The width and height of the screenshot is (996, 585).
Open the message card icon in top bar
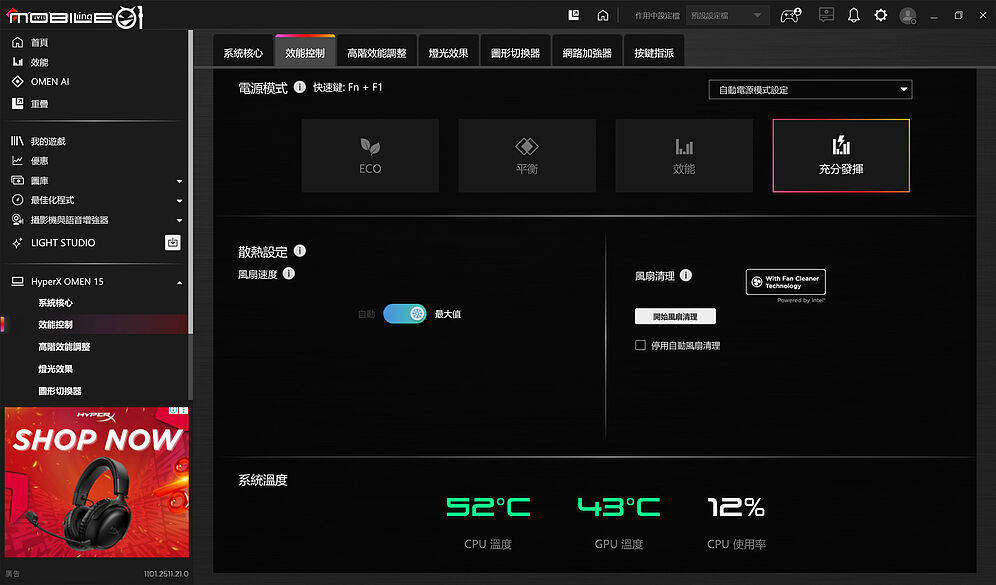point(826,15)
